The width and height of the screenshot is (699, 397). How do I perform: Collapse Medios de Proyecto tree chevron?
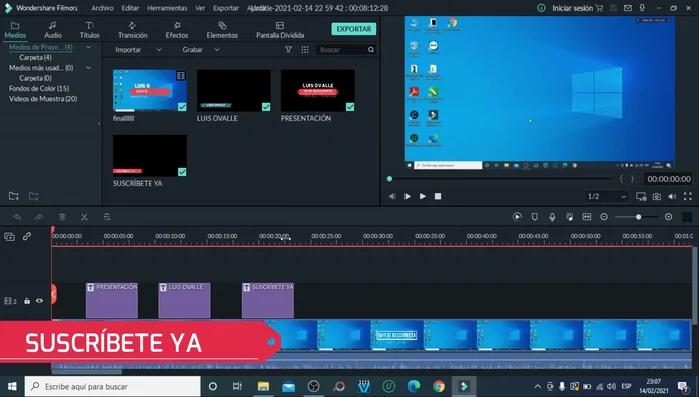tap(88, 47)
